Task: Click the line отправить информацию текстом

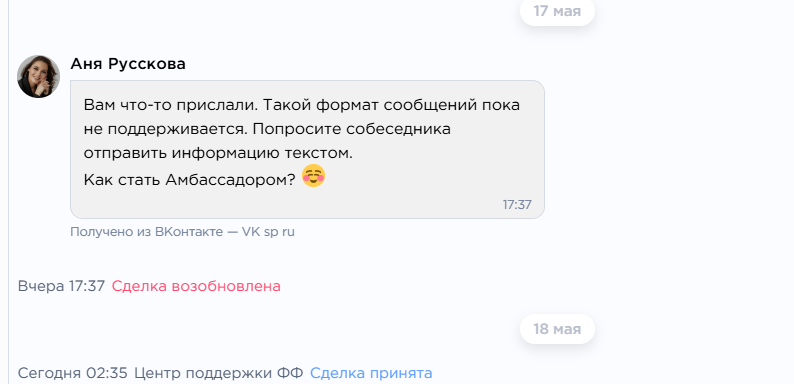Action: point(218,153)
